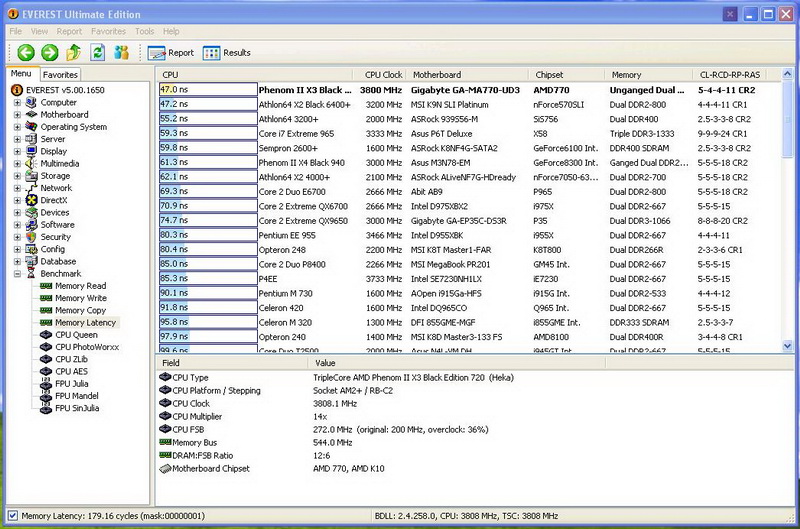Screen dimensions: 800x529
Task: Expand the Display tree node
Action: [17, 151]
